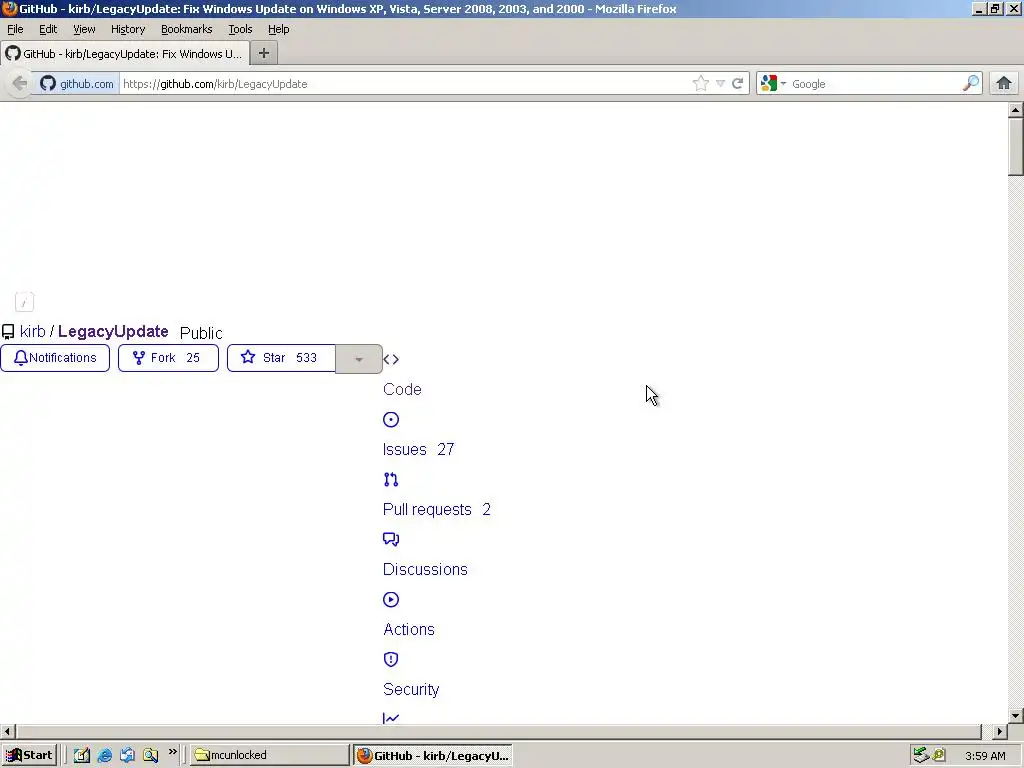Open the File menu
The image size is (1024, 768).
(x=15, y=29)
